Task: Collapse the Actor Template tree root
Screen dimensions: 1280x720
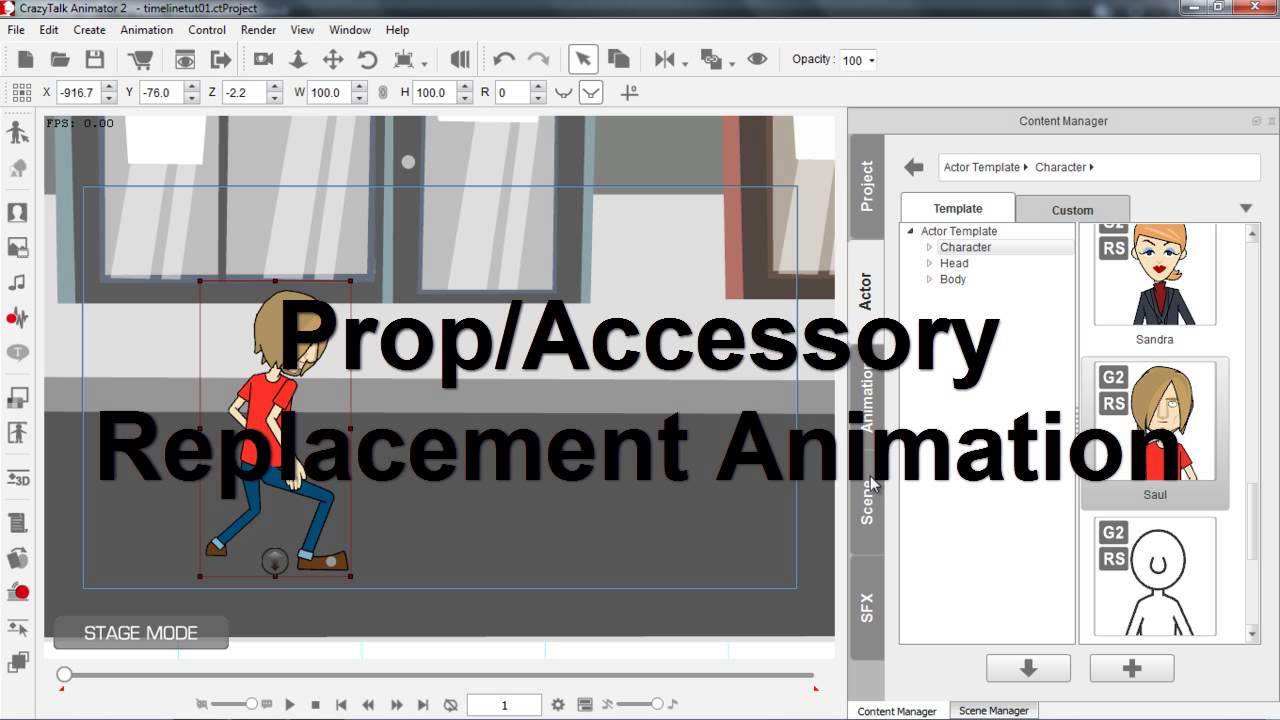Action: click(x=911, y=231)
